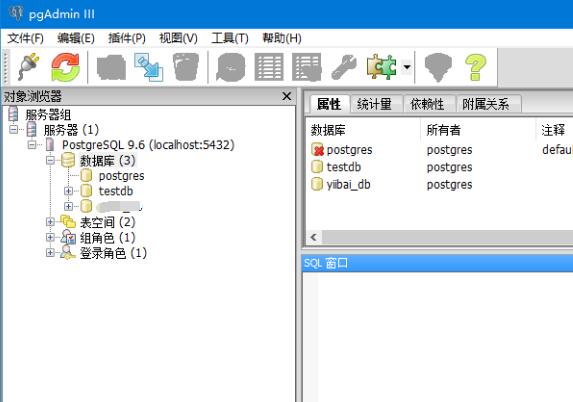Expand the 组角色 (1) node
This screenshot has width=573, height=402.
[50, 238]
